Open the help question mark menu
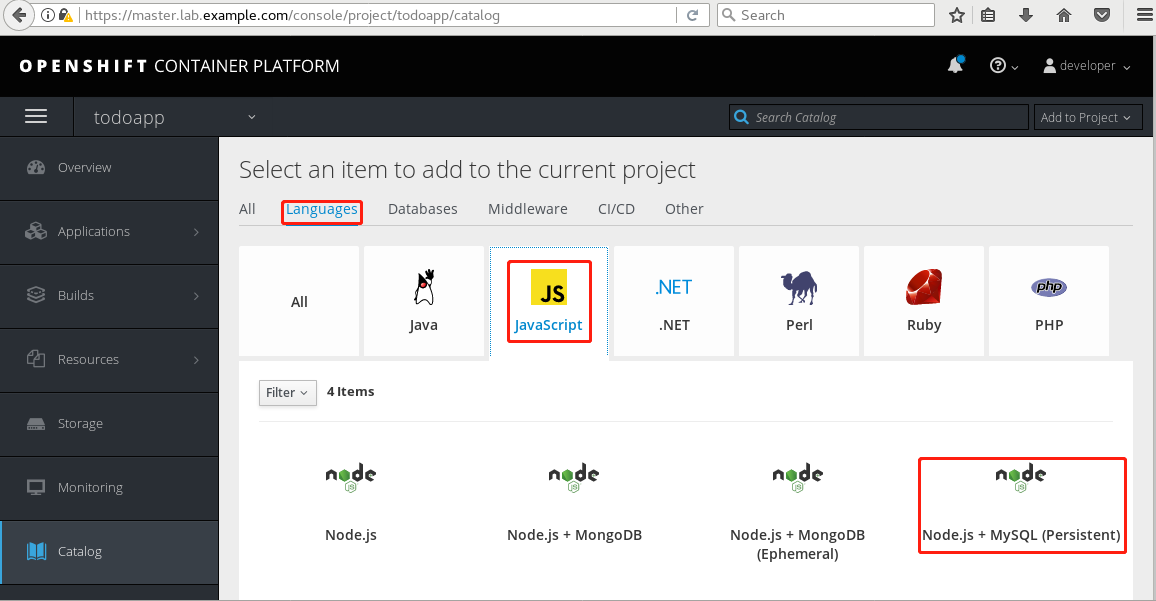Image resolution: width=1156 pixels, height=601 pixels. coord(1003,66)
